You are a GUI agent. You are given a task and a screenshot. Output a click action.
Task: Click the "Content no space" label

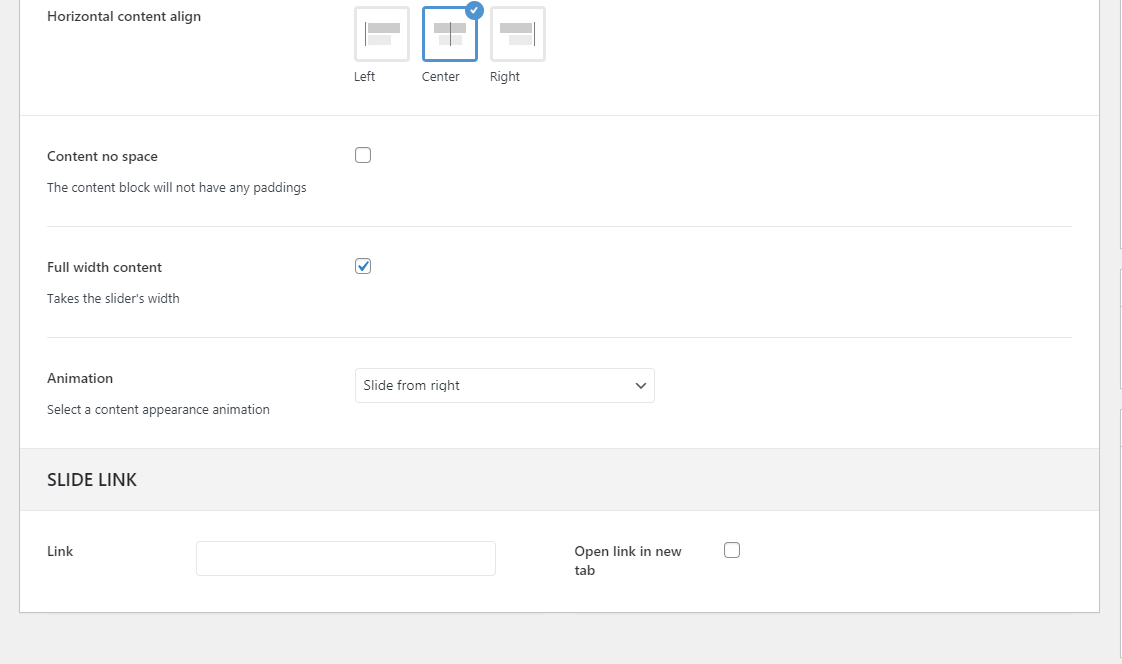(x=102, y=157)
